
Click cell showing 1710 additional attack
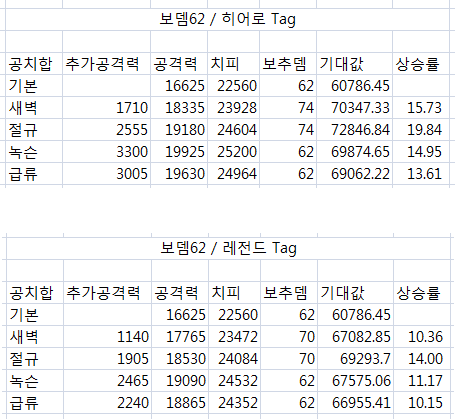(x=106, y=107)
